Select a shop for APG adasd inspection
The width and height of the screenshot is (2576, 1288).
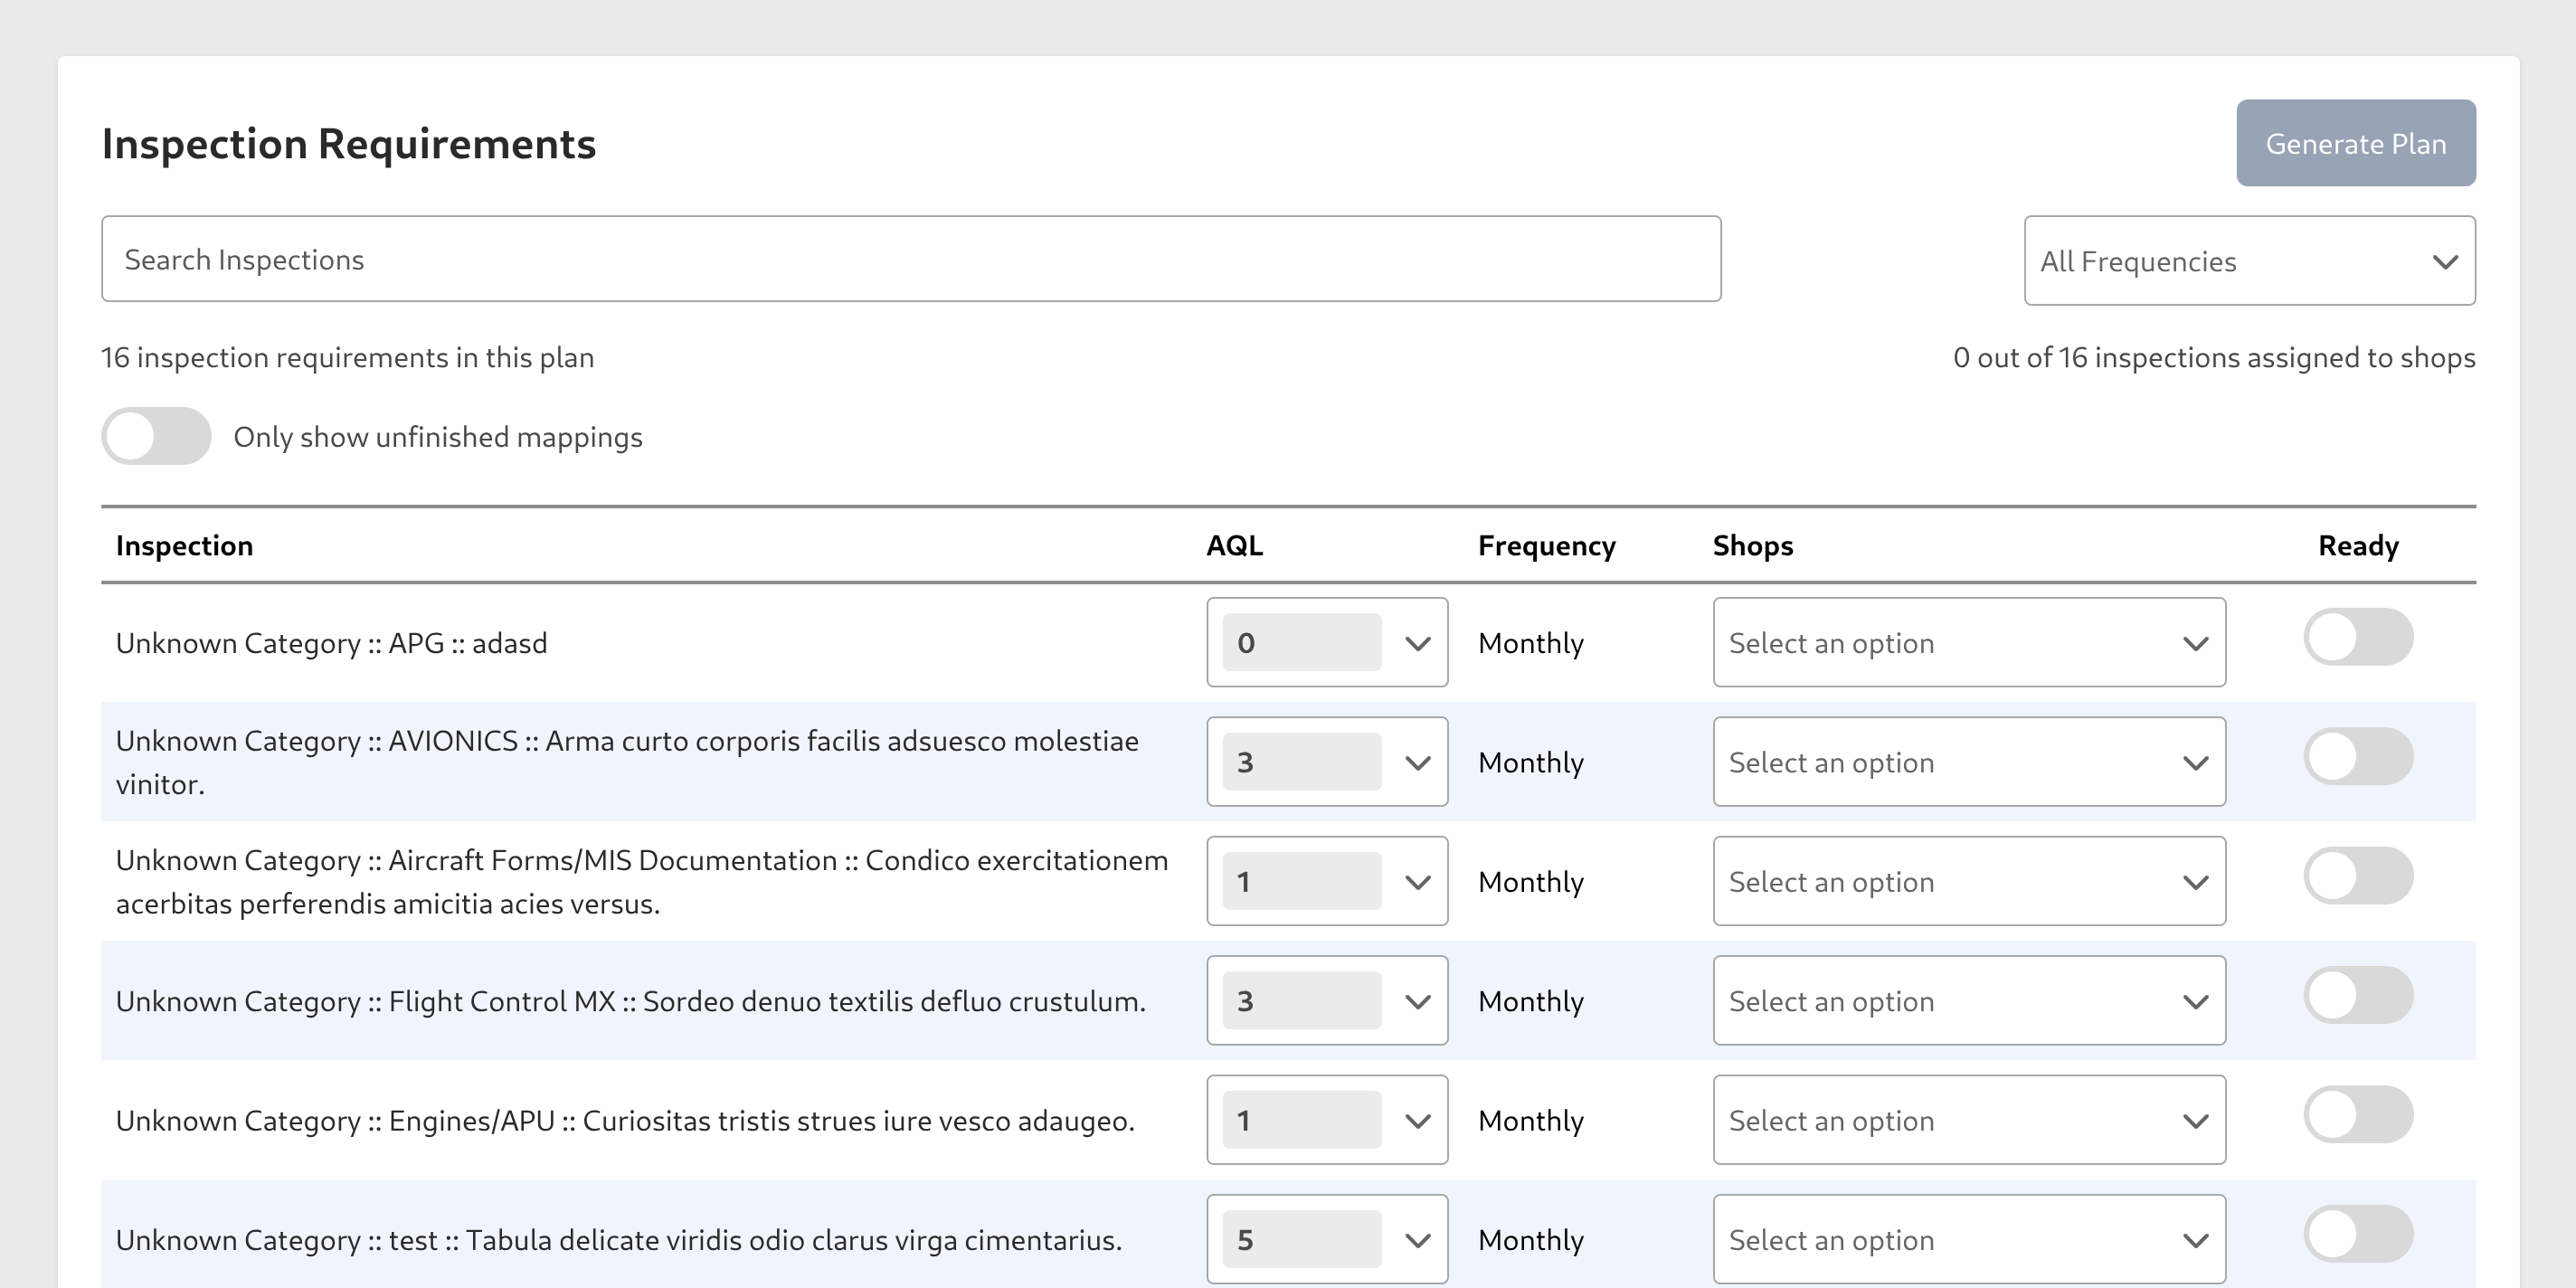(1968, 642)
